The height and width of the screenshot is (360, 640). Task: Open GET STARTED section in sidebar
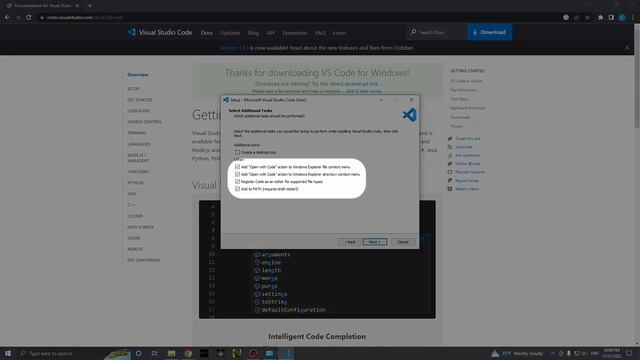point(140,100)
